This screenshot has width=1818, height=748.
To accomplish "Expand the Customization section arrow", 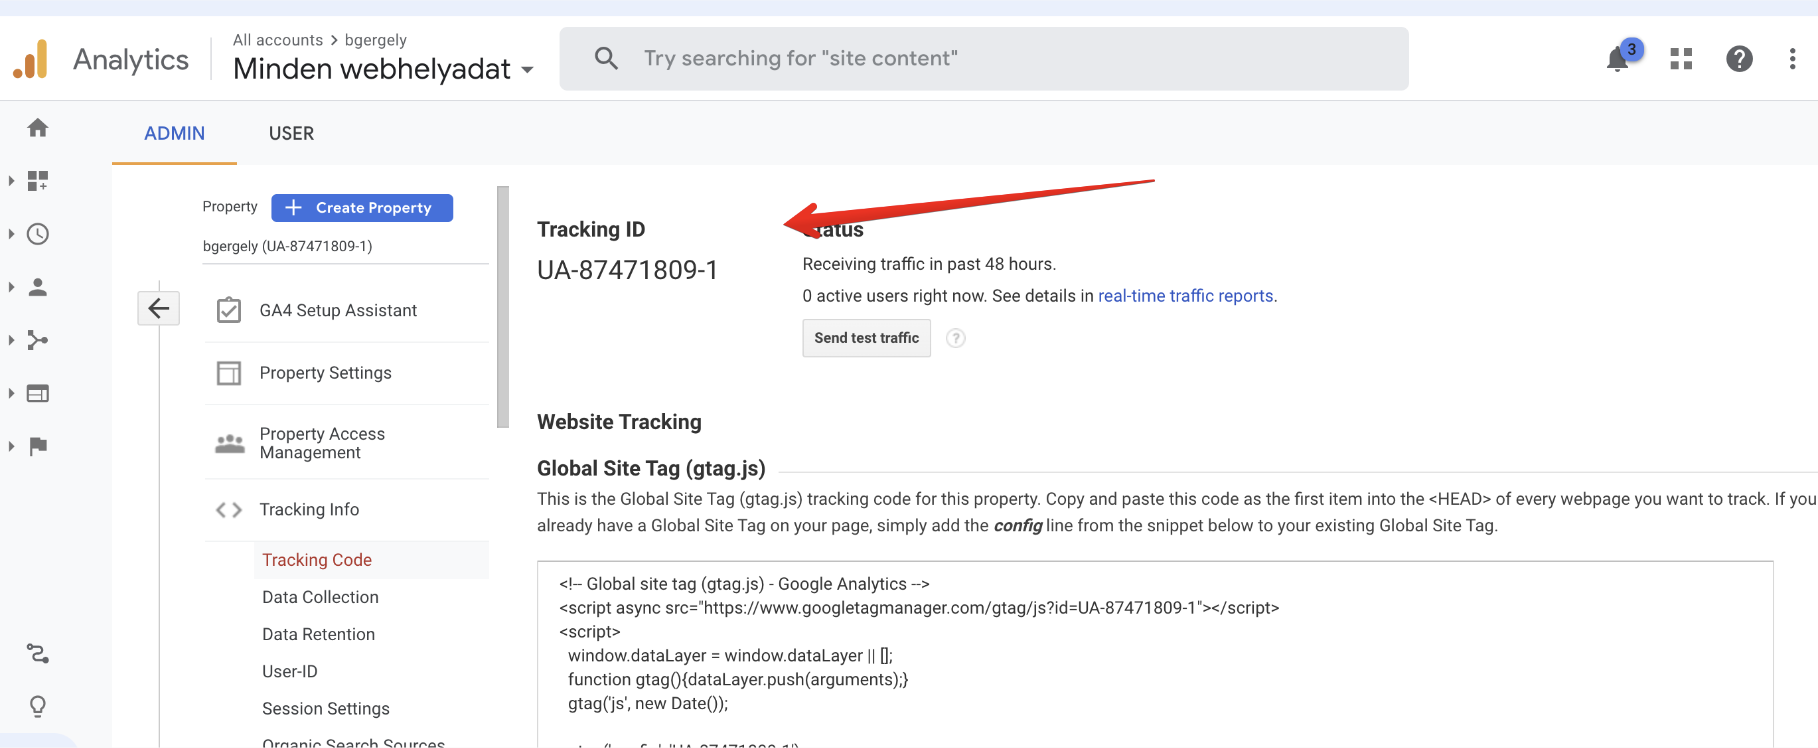I will (x=11, y=181).
